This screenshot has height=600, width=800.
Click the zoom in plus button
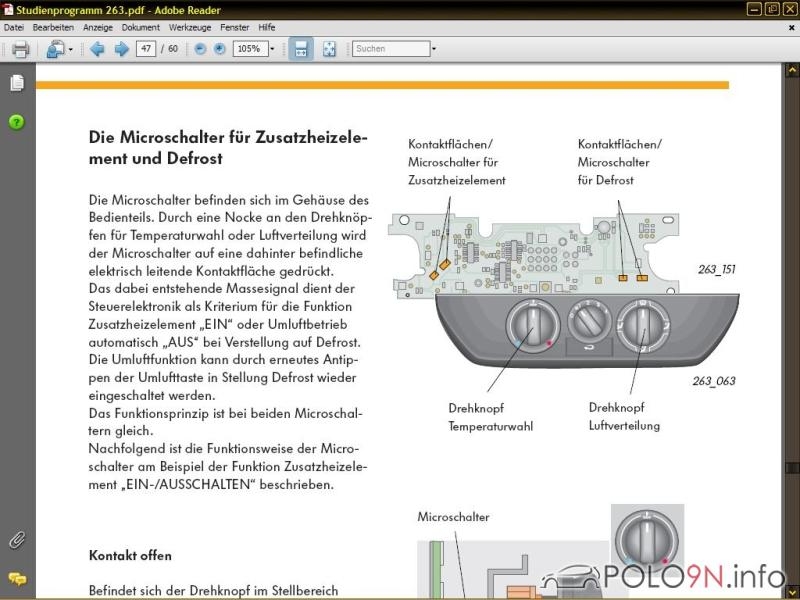(x=219, y=49)
